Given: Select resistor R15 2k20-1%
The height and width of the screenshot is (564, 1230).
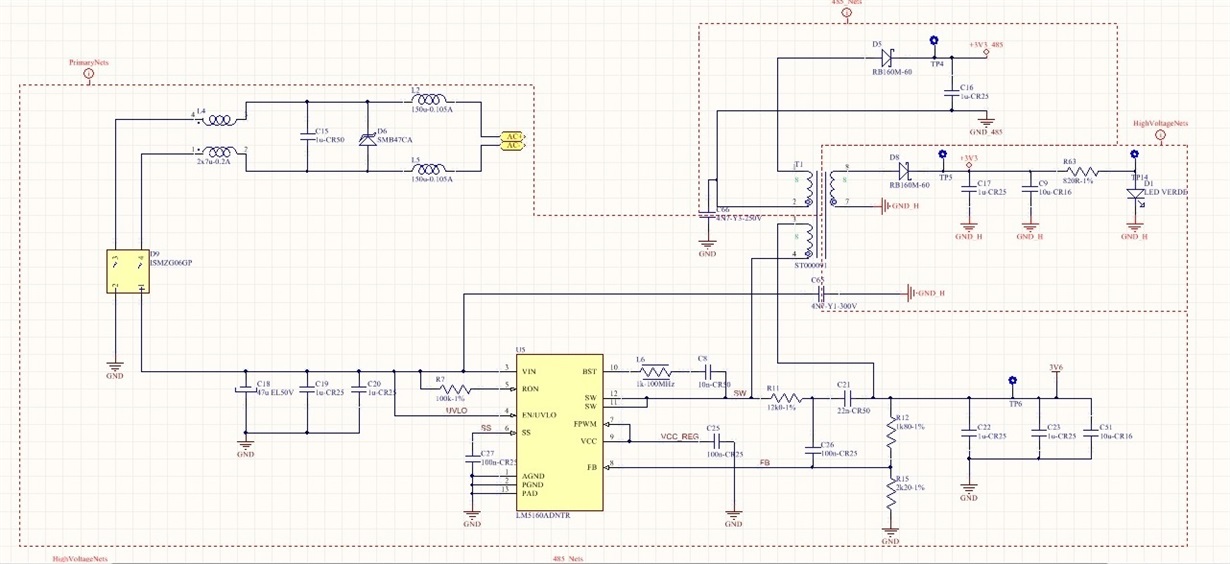Looking at the screenshot, I should pyautogui.click(x=891, y=494).
